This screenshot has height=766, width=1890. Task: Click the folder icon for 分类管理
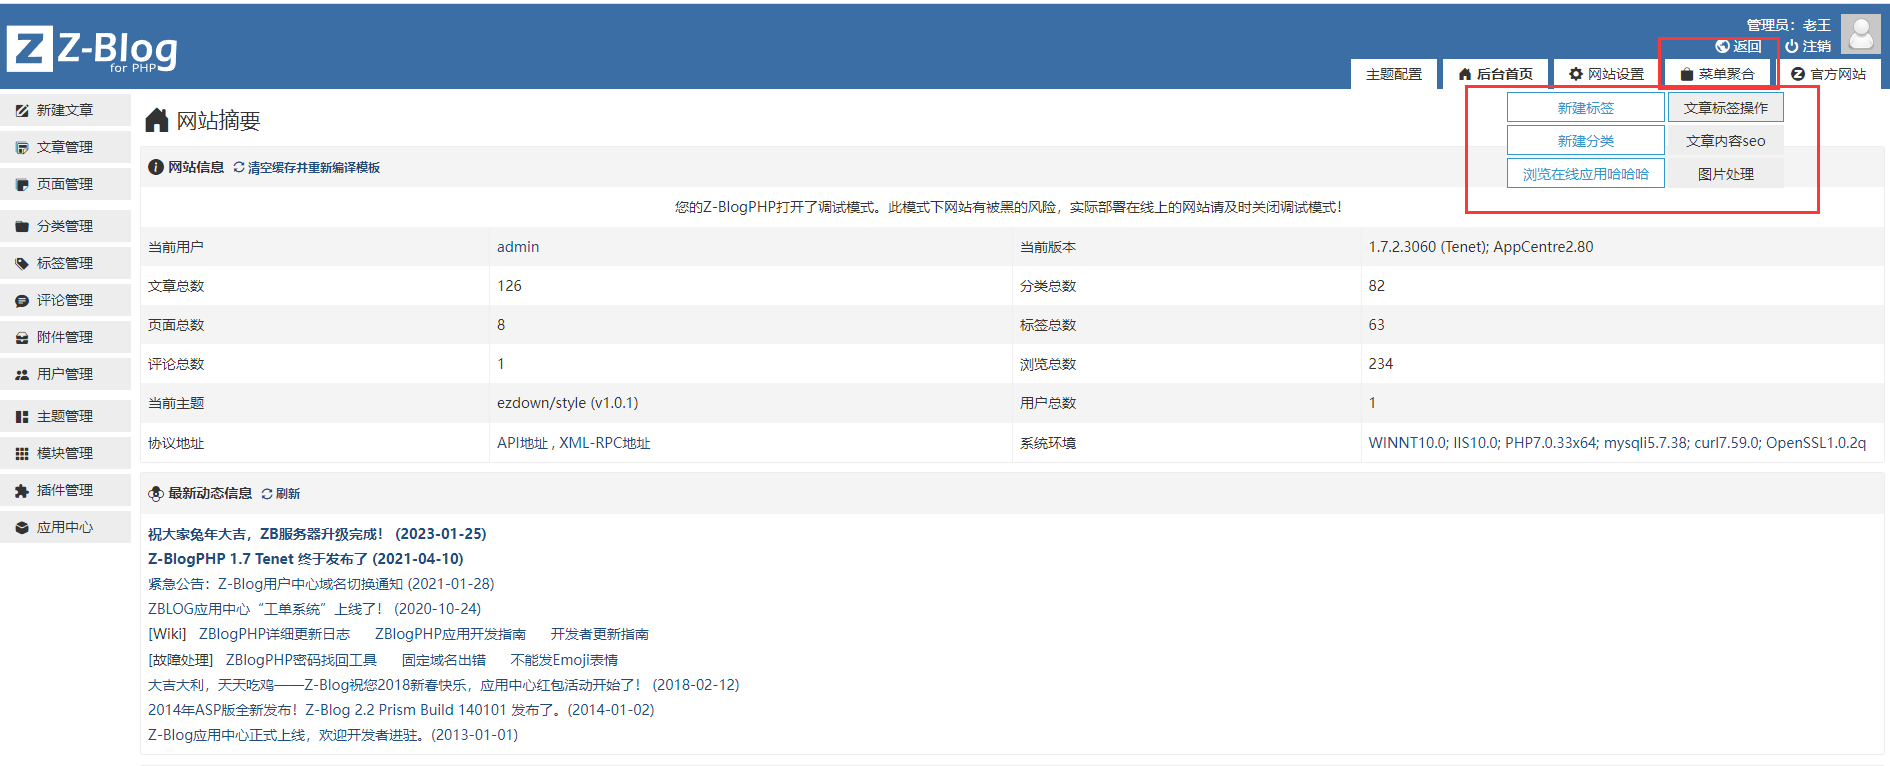pos(22,227)
